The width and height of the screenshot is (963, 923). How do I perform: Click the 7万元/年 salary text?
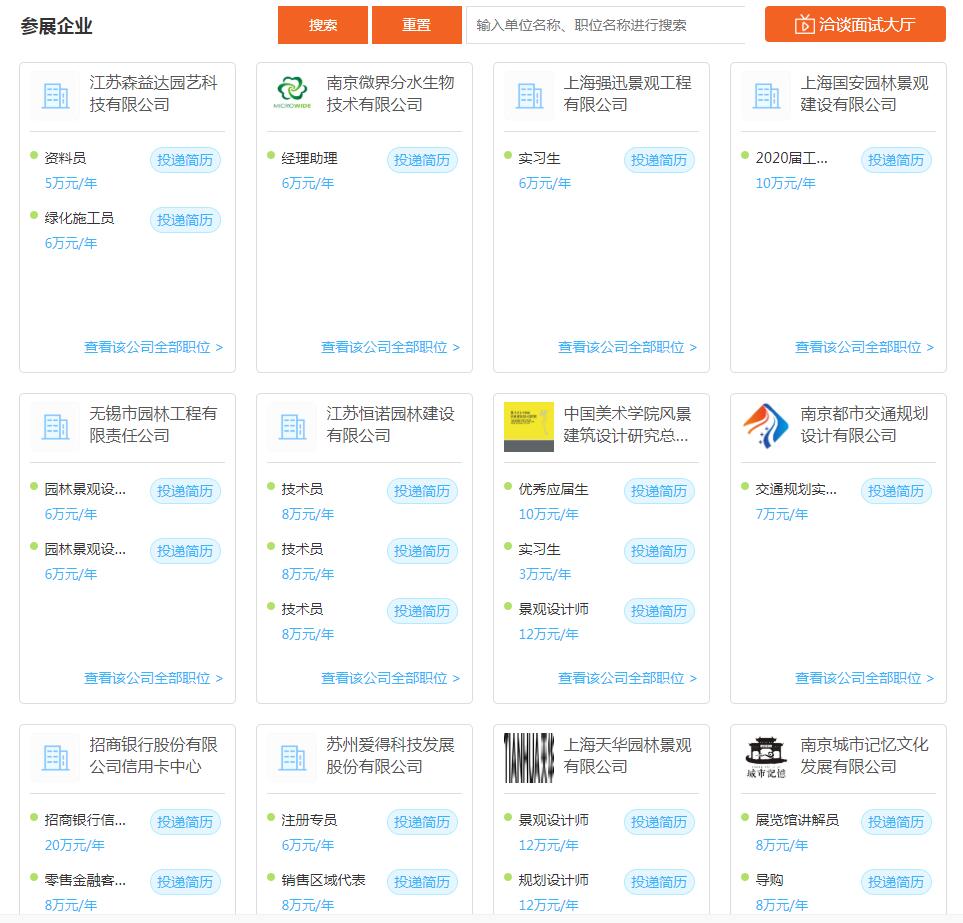pyautogui.click(x=782, y=515)
